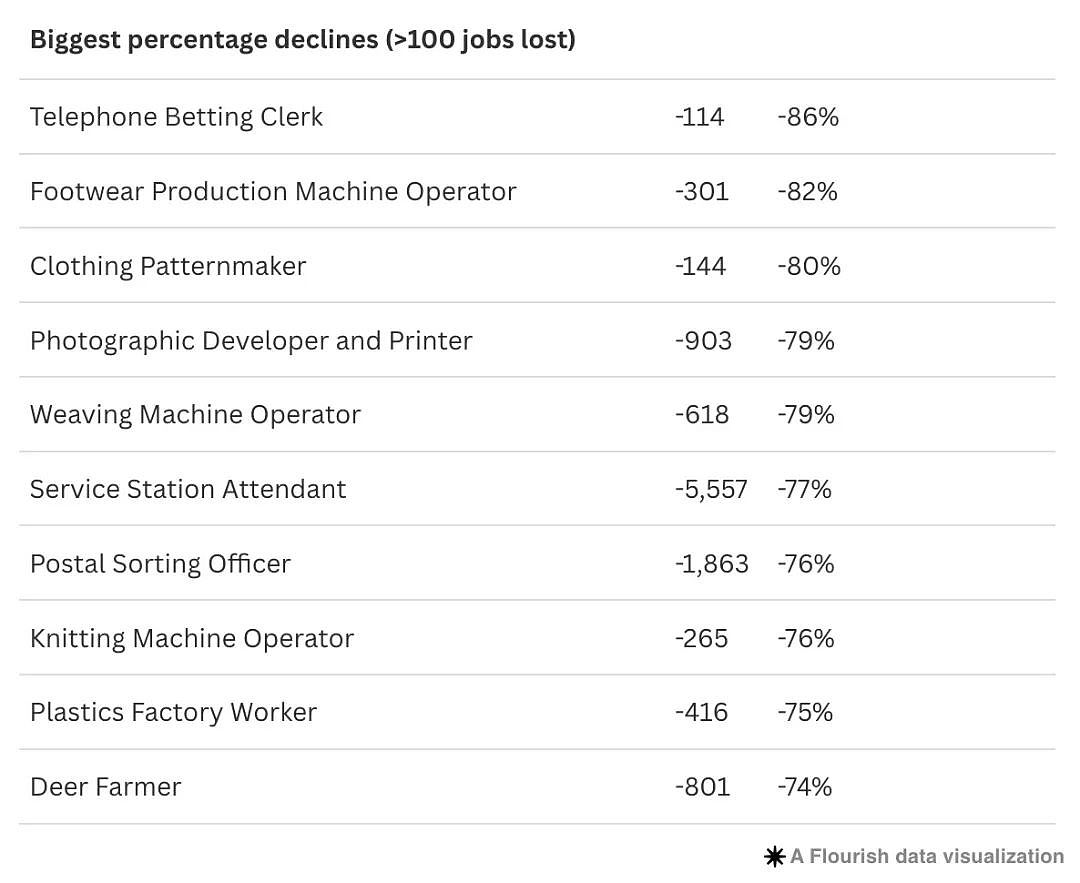Viewport: 1080px width, 883px height.
Task: Click the Clothing Patternmaker occupation name
Action: pos(168,267)
